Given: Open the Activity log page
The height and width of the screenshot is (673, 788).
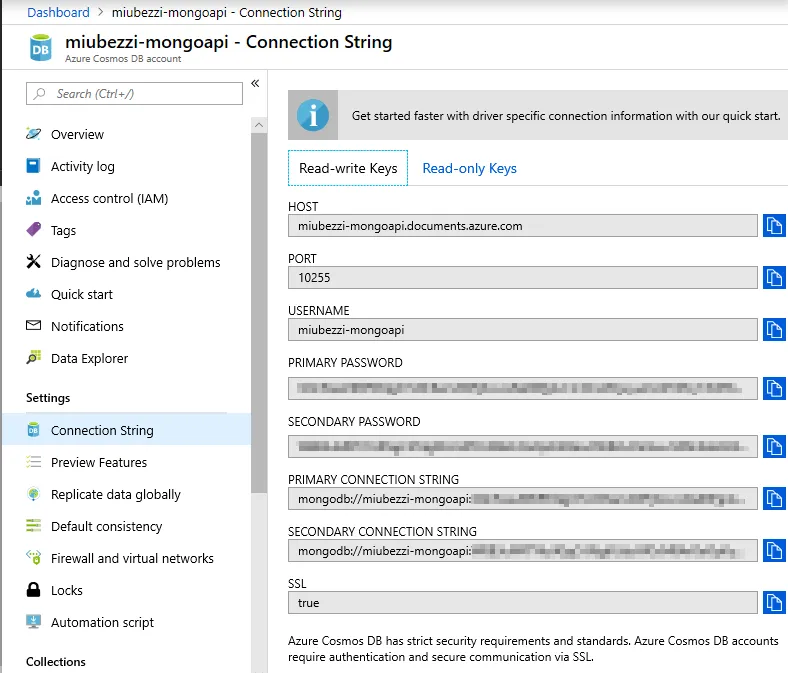Looking at the screenshot, I should (x=82, y=166).
